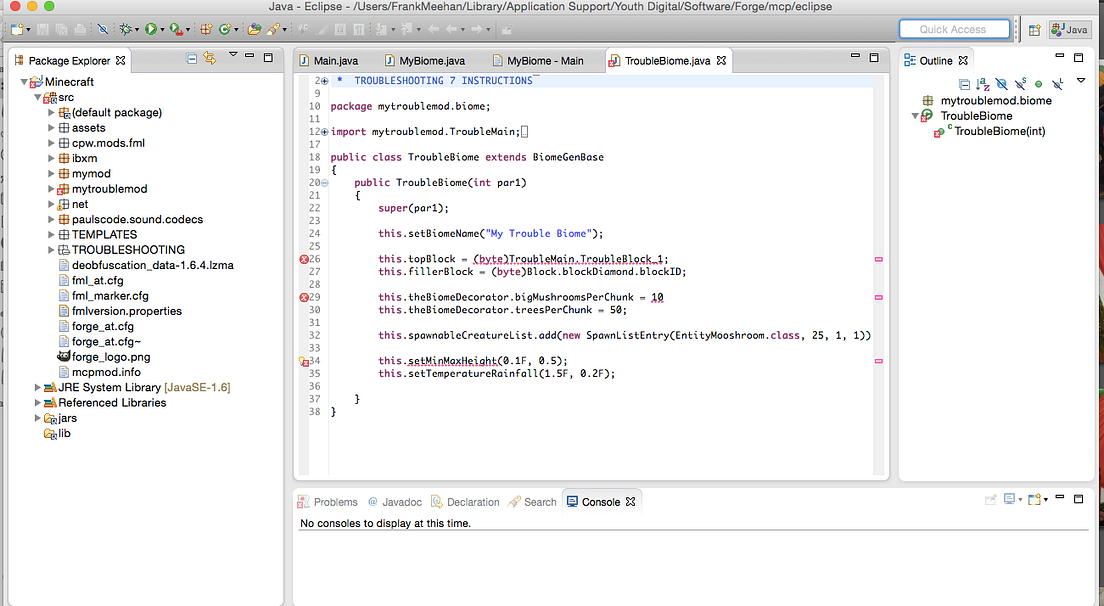Click the Print icon on the toolbar
1104x606 pixels.
click(x=80, y=29)
